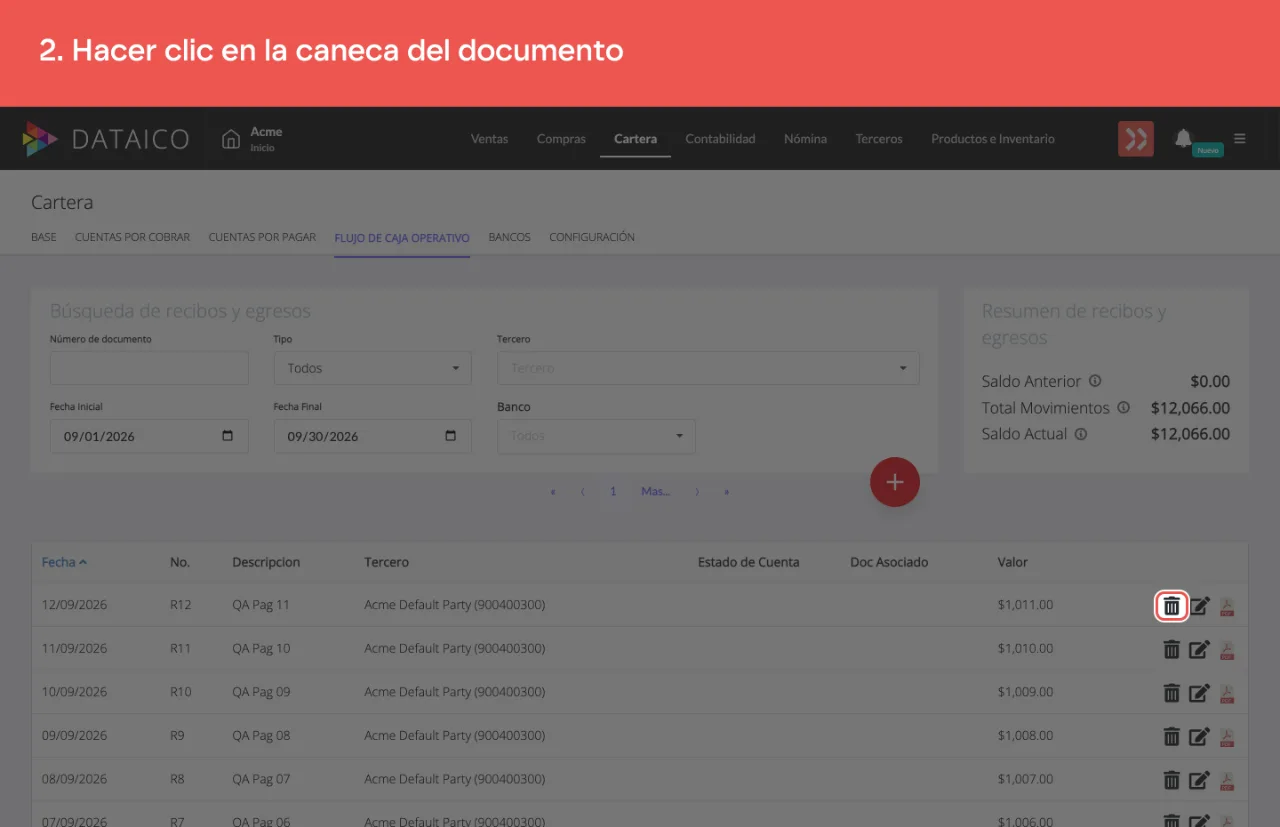Expand the Tipo dropdown showing Todos

(372, 368)
